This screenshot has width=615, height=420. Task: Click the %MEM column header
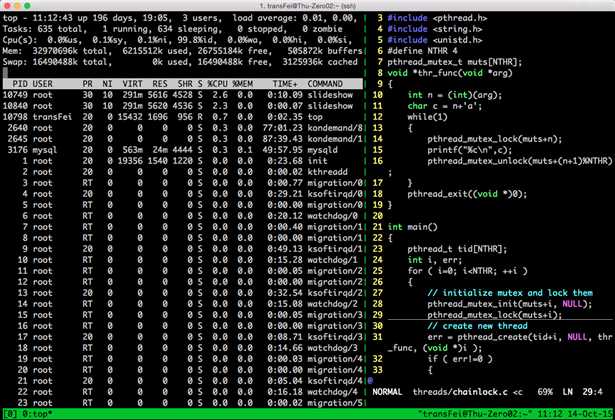click(242, 84)
